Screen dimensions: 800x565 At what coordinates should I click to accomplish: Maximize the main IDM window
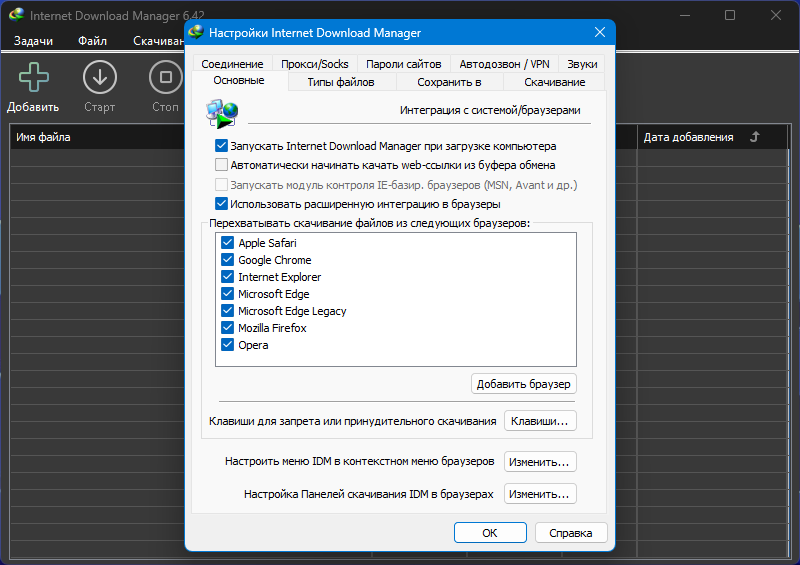coord(730,15)
